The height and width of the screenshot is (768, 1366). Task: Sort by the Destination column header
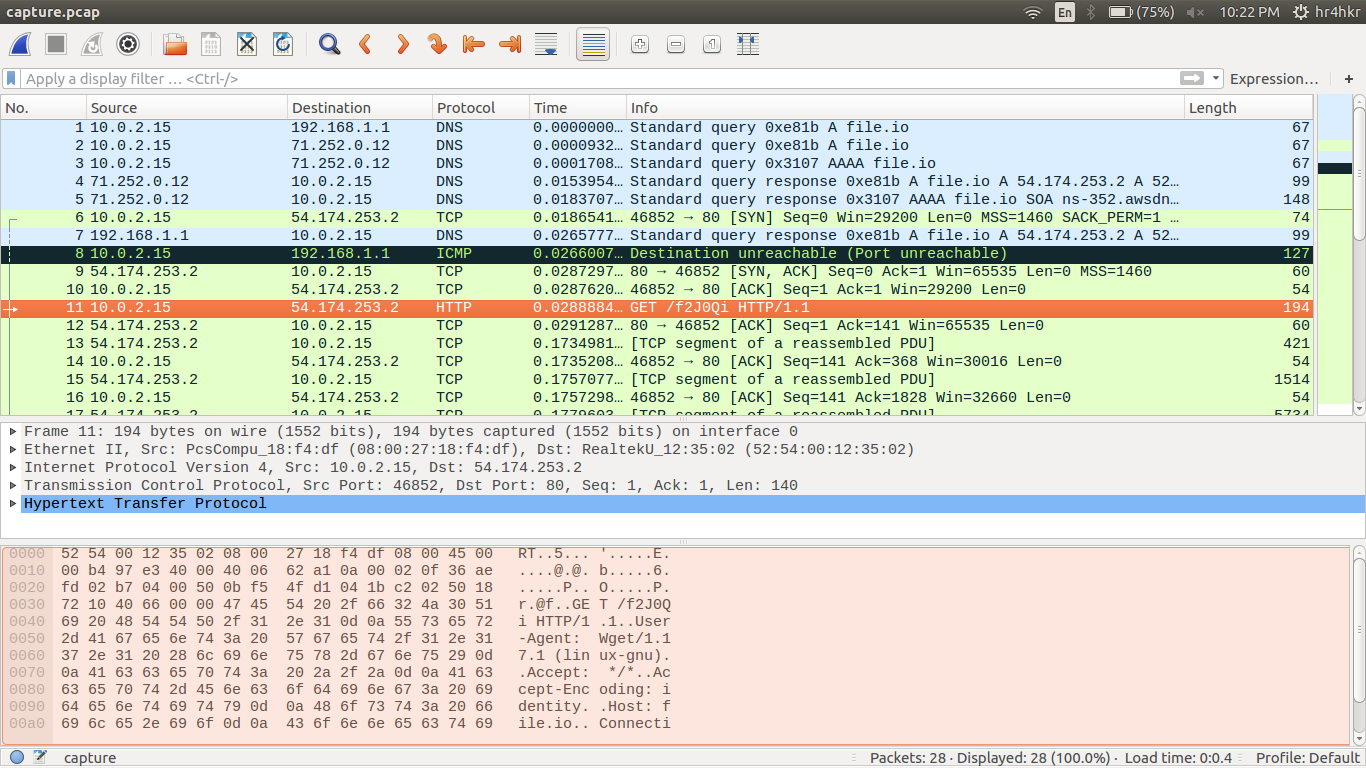click(360, 107)
